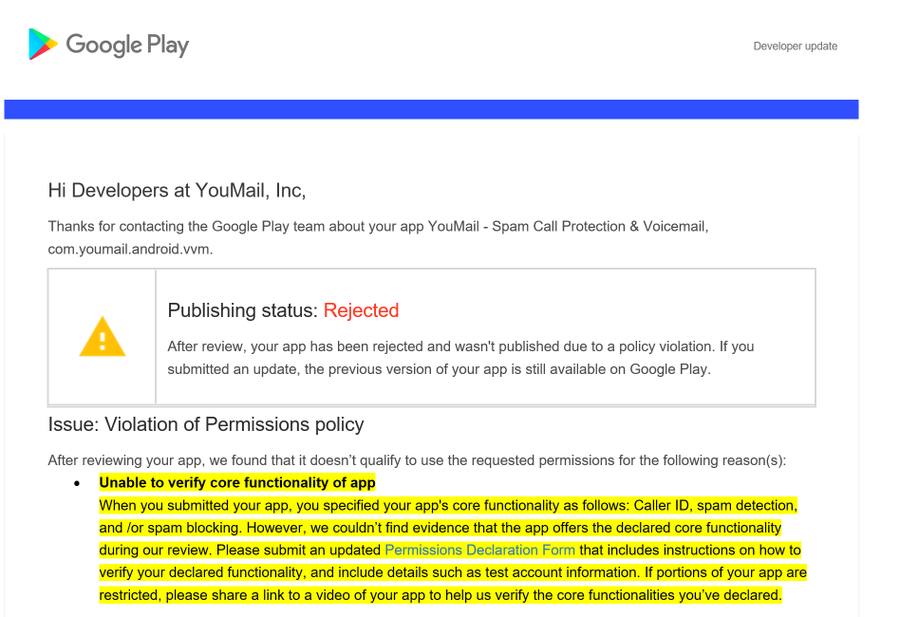The image size is (900, 617).
Task: Click the Google Play triangle logo
Action: point(40,44)
